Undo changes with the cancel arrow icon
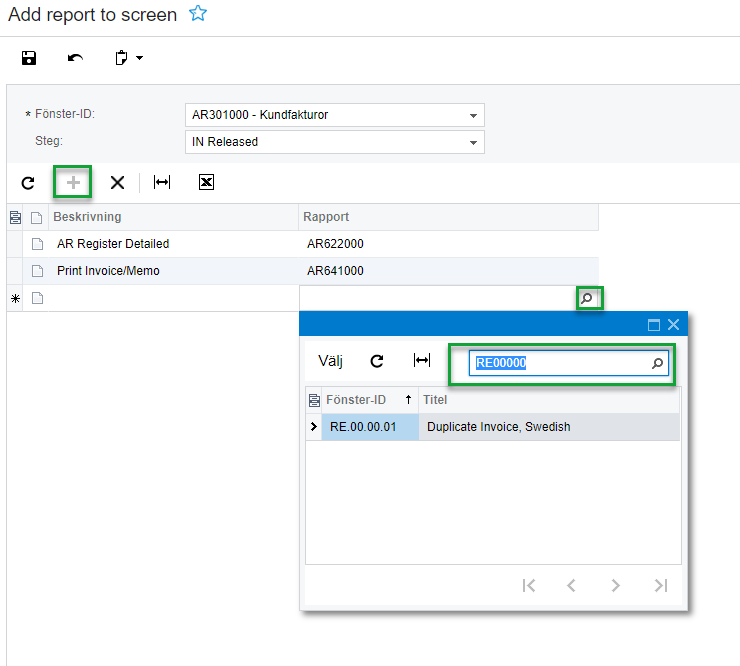Viewport: 740px width, 666px height. coord(75,58)
